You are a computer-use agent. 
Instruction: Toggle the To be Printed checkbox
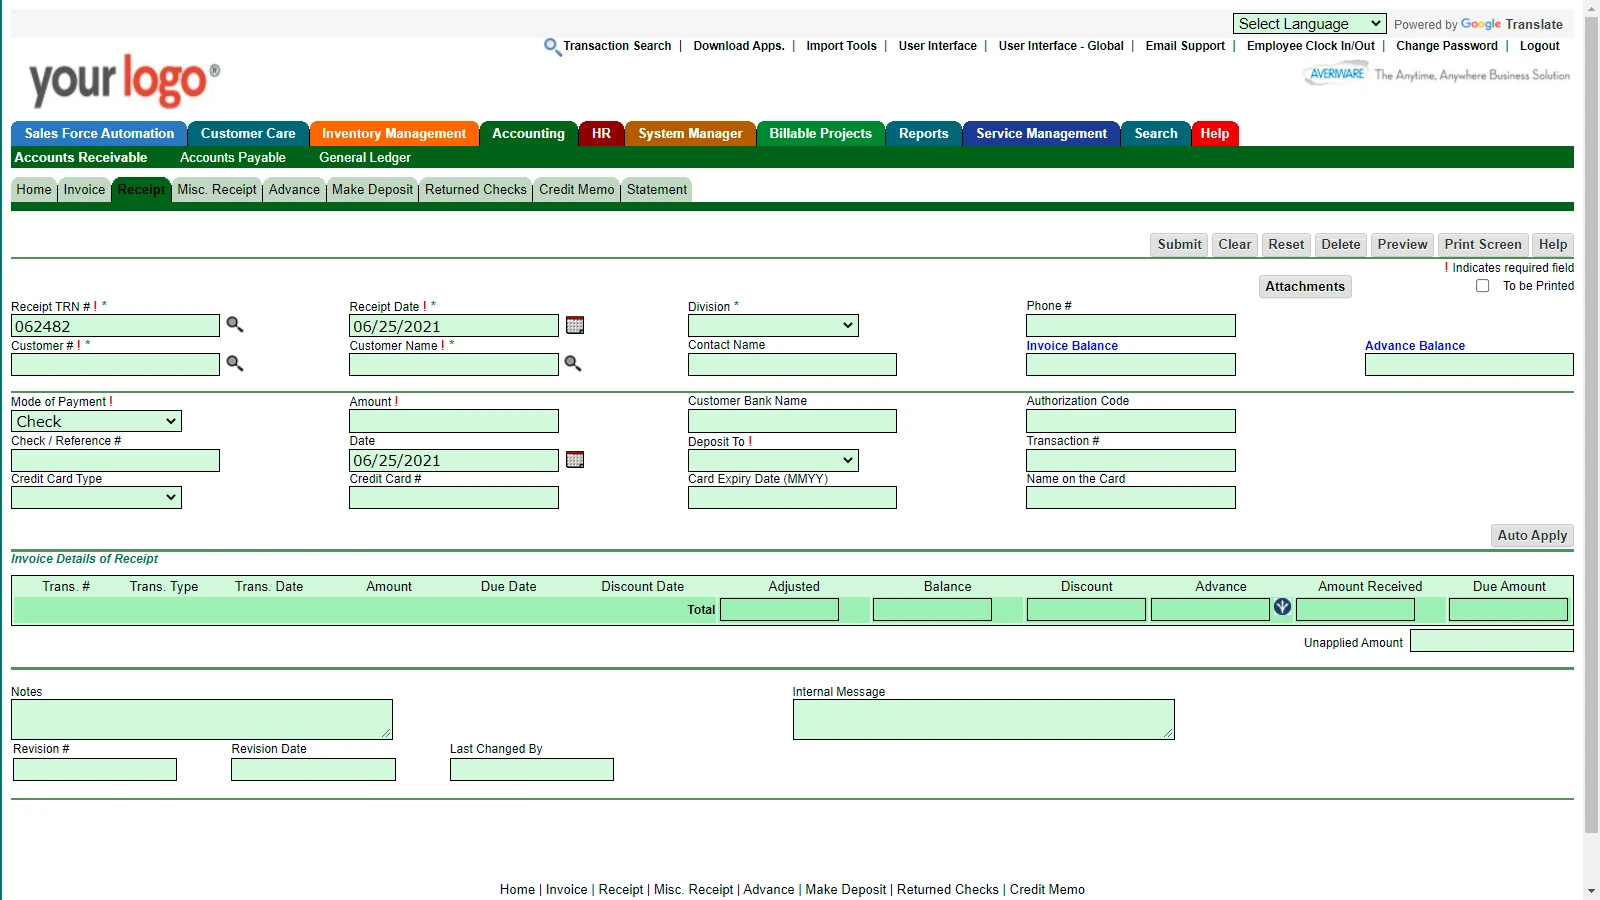[1482, 286]
